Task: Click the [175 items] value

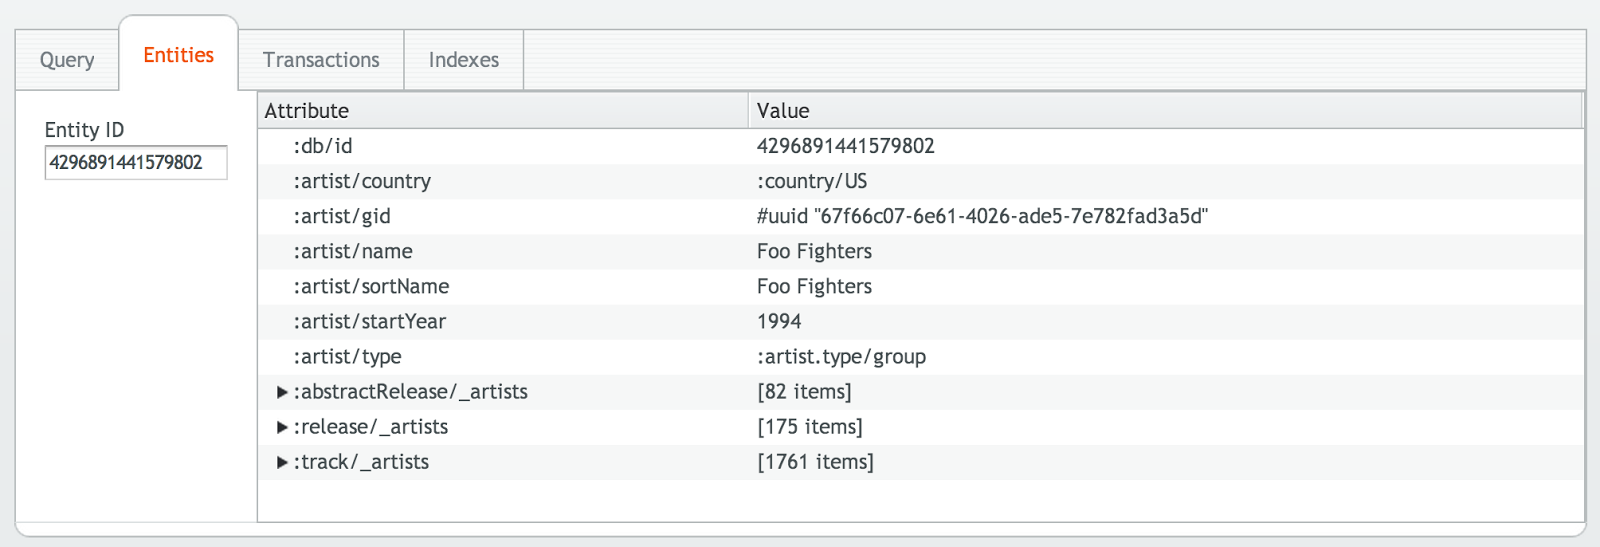Action: (810, 427)
